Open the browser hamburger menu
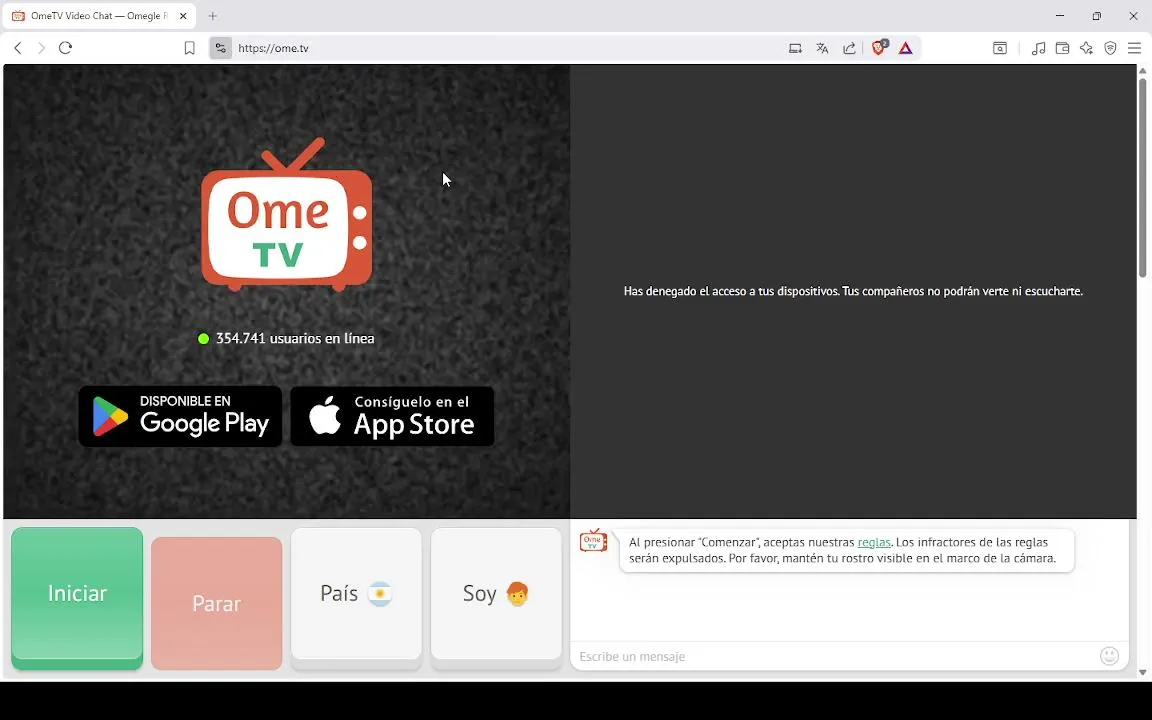The image size is (1152, 720). click(1134, 48)
